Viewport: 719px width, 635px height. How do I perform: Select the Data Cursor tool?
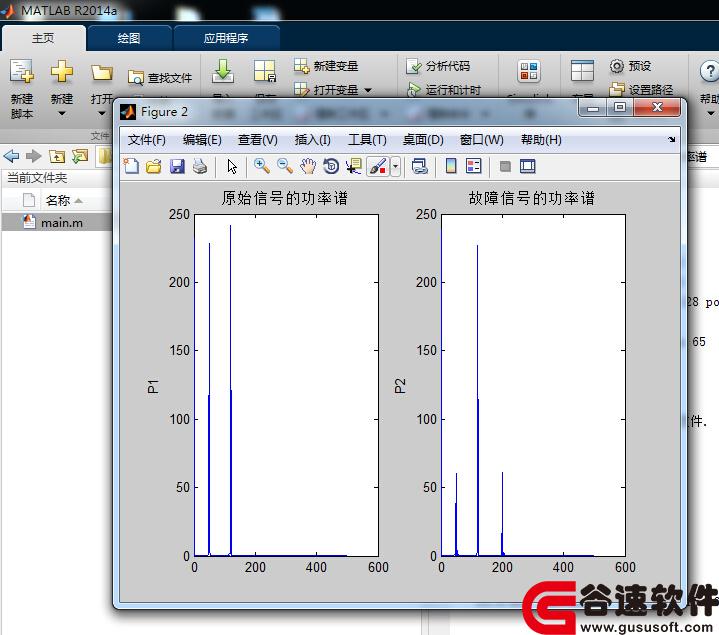[x=354, y=166]
